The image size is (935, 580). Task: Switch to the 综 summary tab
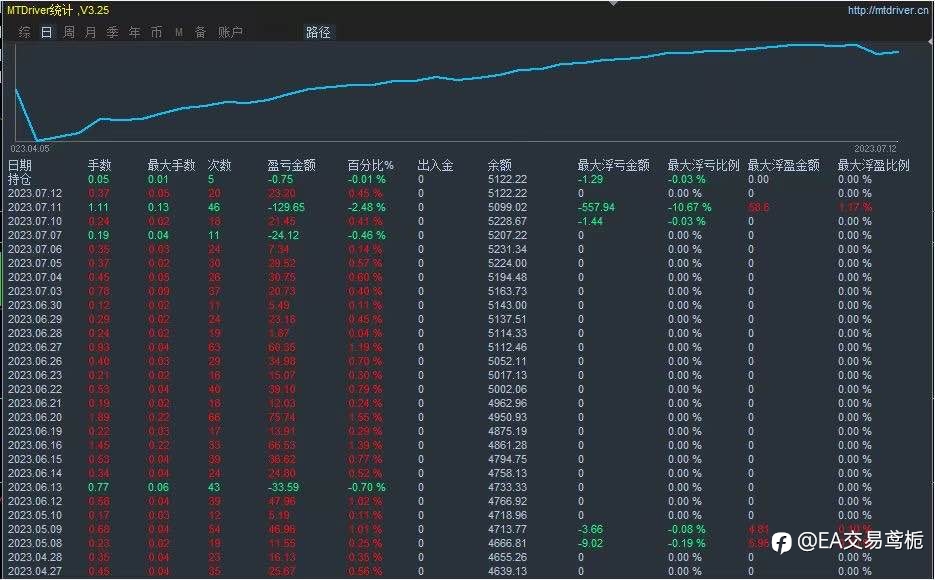(24, 32)
